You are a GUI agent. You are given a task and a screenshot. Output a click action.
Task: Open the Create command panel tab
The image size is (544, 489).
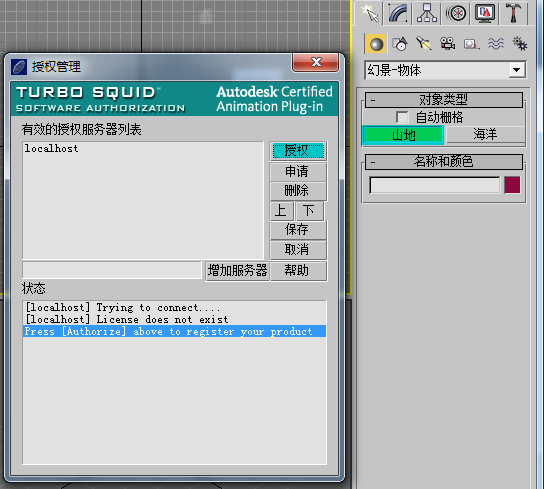(370, 13)
